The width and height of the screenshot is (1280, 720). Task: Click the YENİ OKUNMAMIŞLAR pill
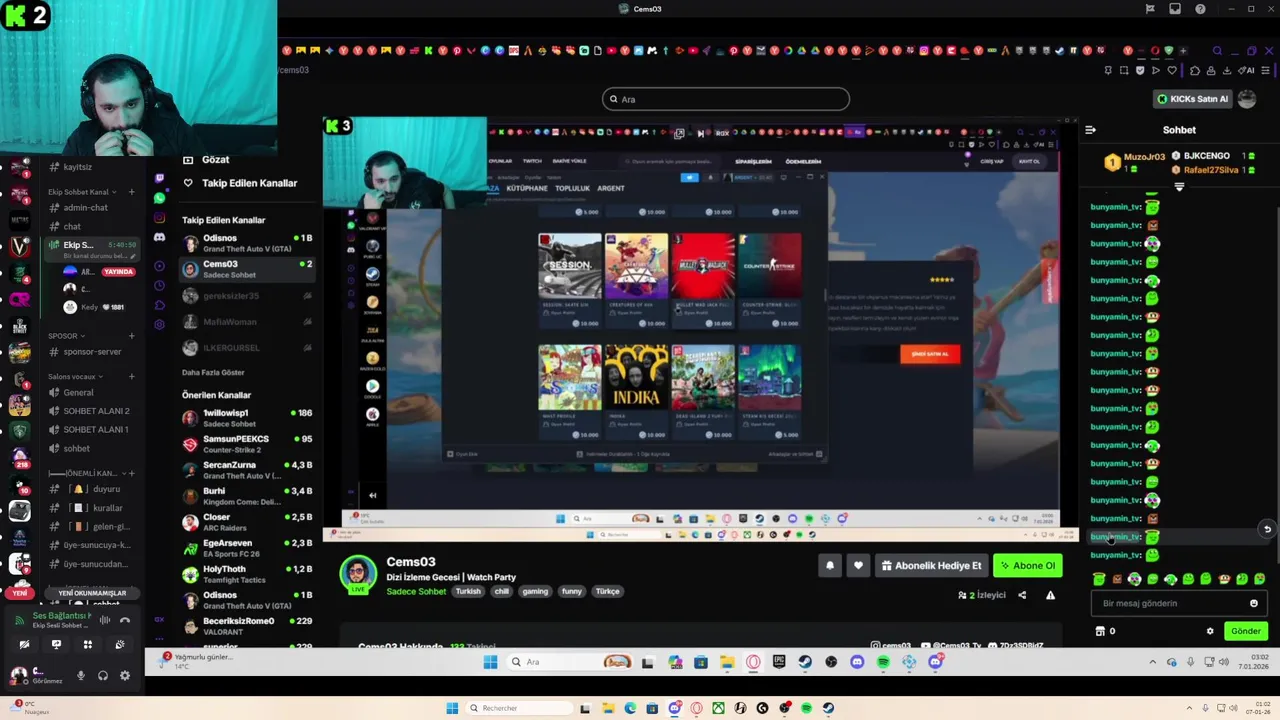pos(92,593)
